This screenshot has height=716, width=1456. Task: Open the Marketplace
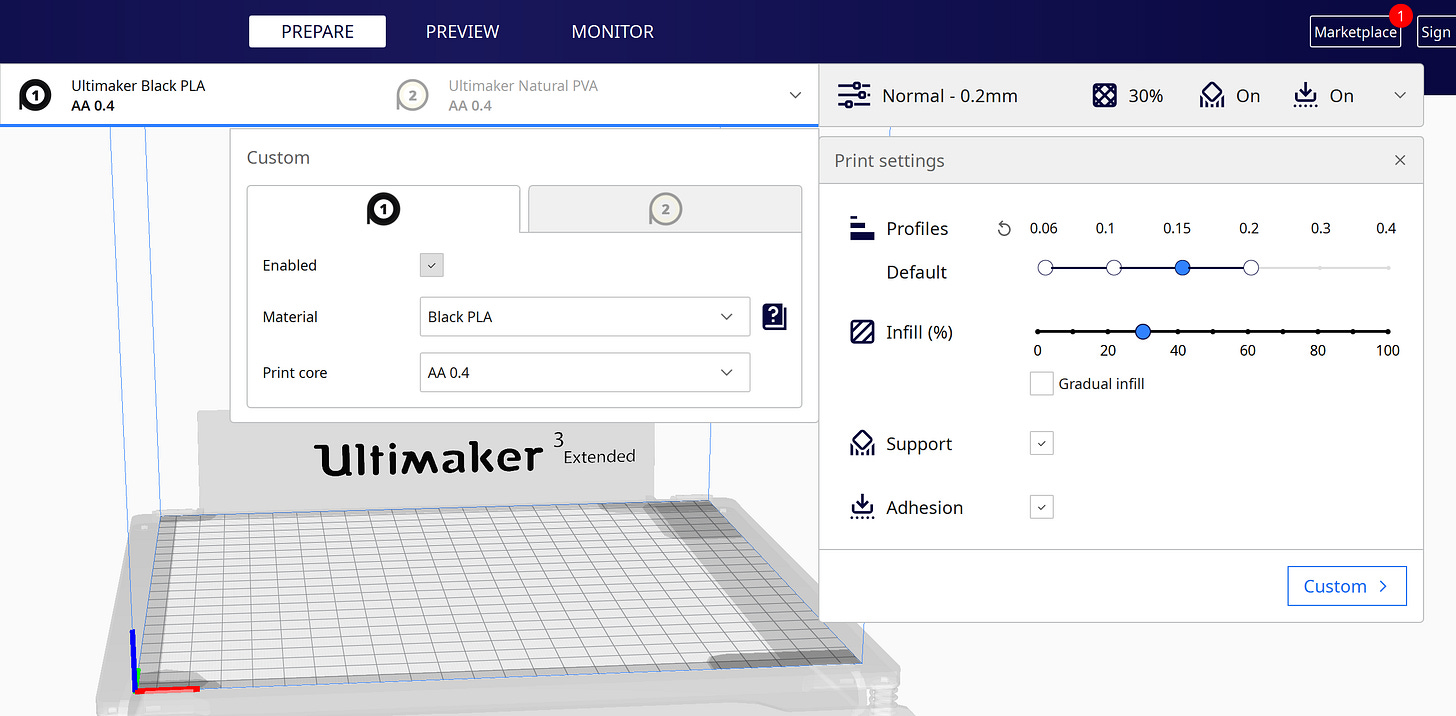[1355, 32]
